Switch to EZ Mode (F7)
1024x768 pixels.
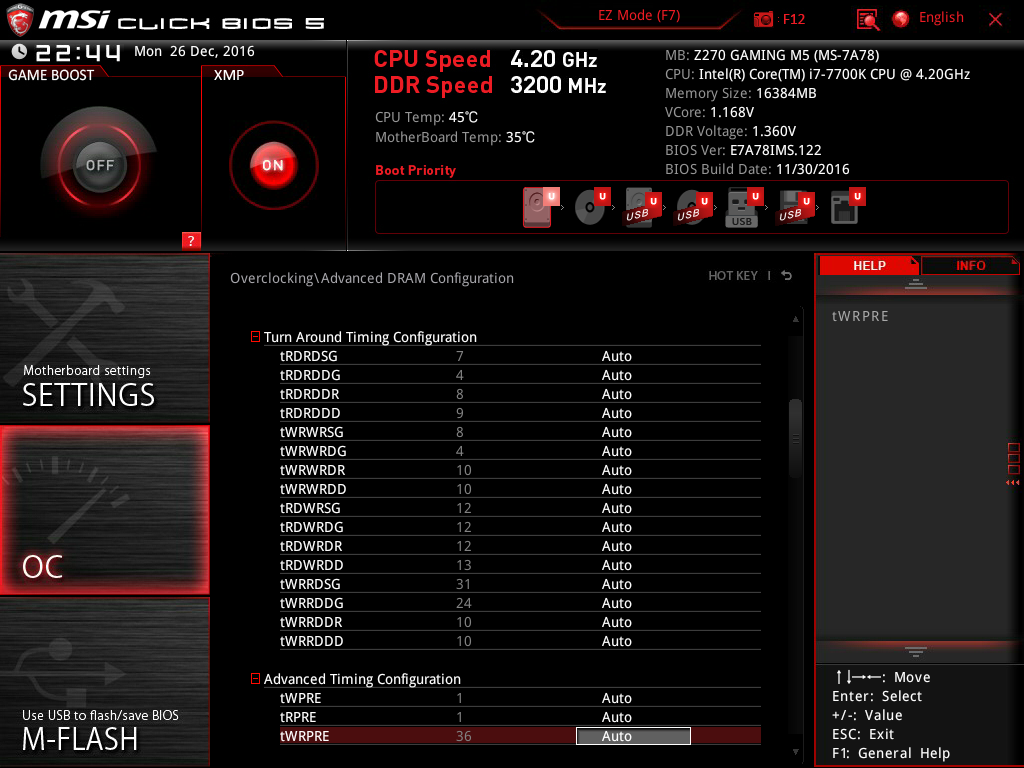pyautogui.click(x=639, y=16)
